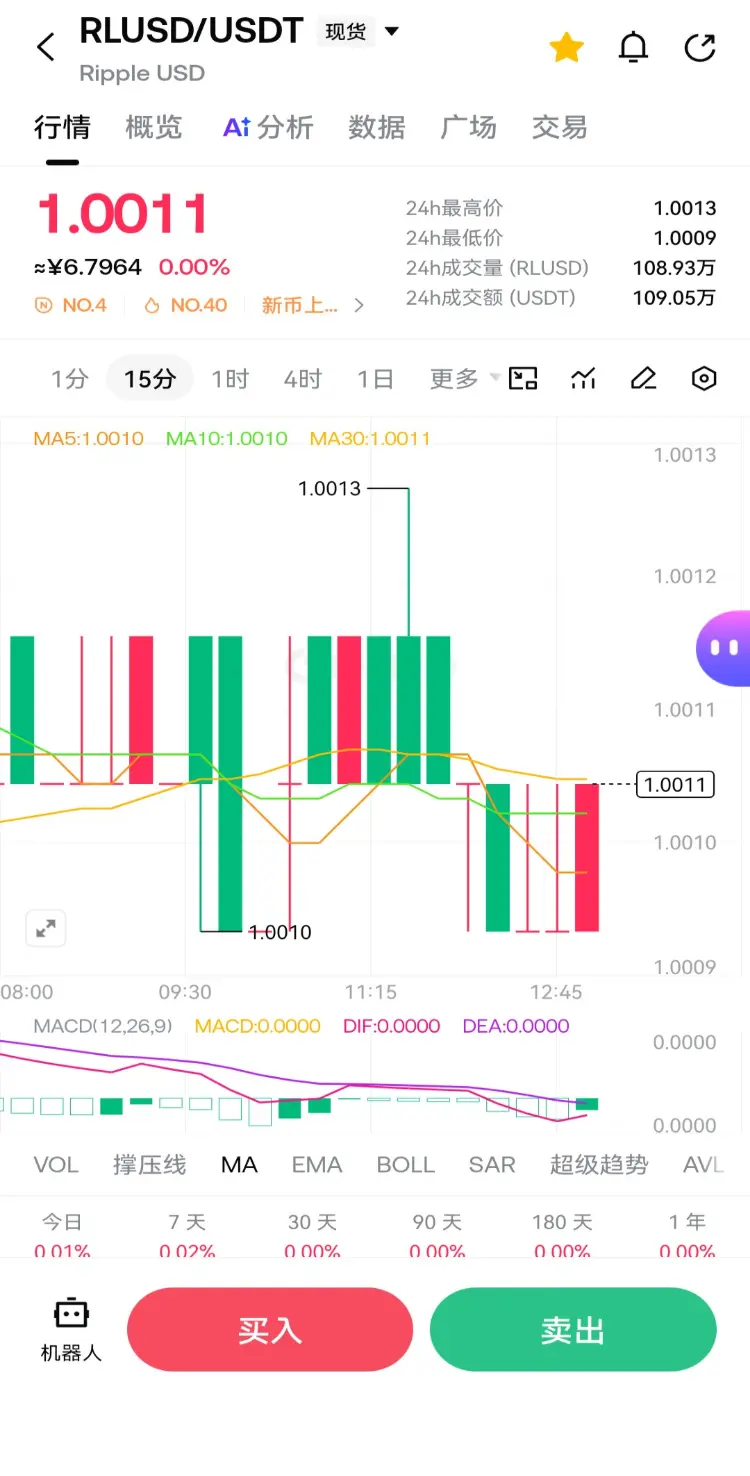Tap the NO.4 ranking tag
The height and width of the screenshot is (1476, 750).
[71, 305]
